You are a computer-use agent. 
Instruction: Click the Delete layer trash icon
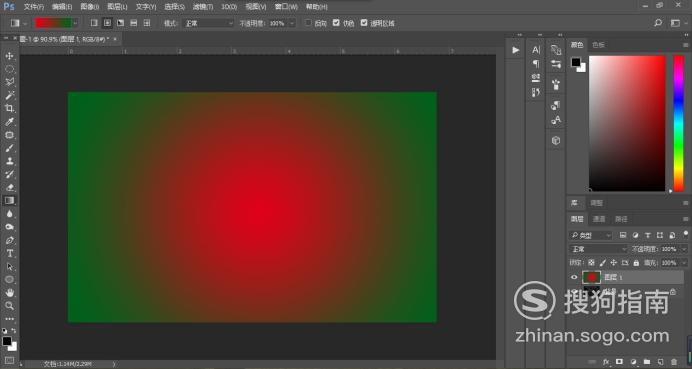673,361
